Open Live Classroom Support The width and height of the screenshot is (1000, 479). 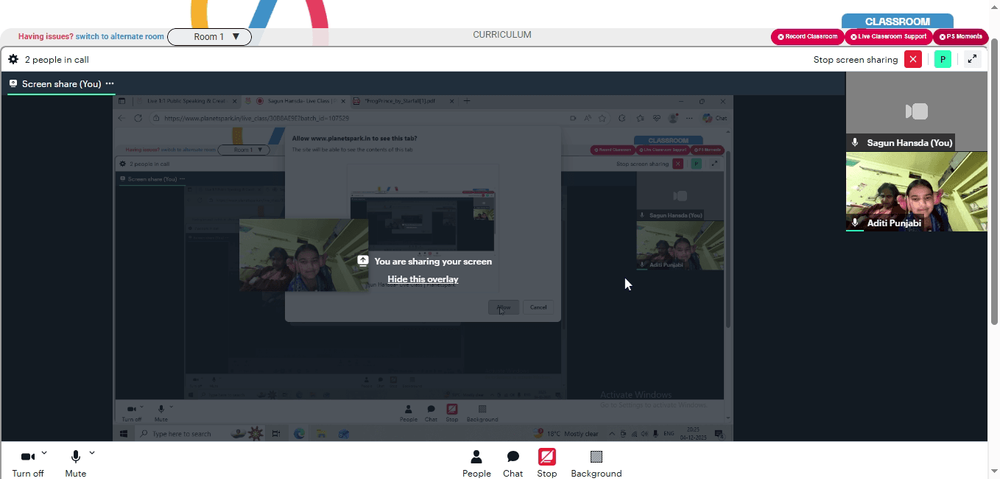point(888,36)
